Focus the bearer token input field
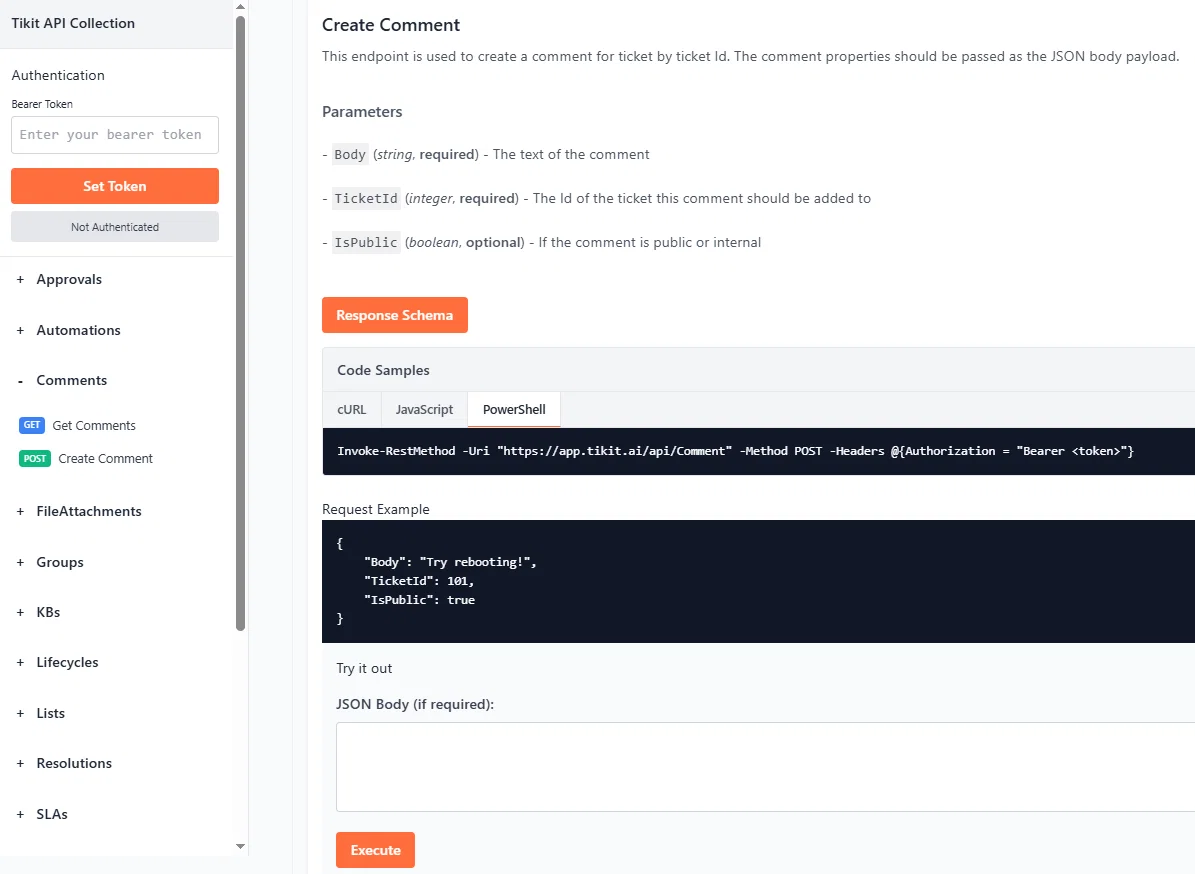 [115, 135]
